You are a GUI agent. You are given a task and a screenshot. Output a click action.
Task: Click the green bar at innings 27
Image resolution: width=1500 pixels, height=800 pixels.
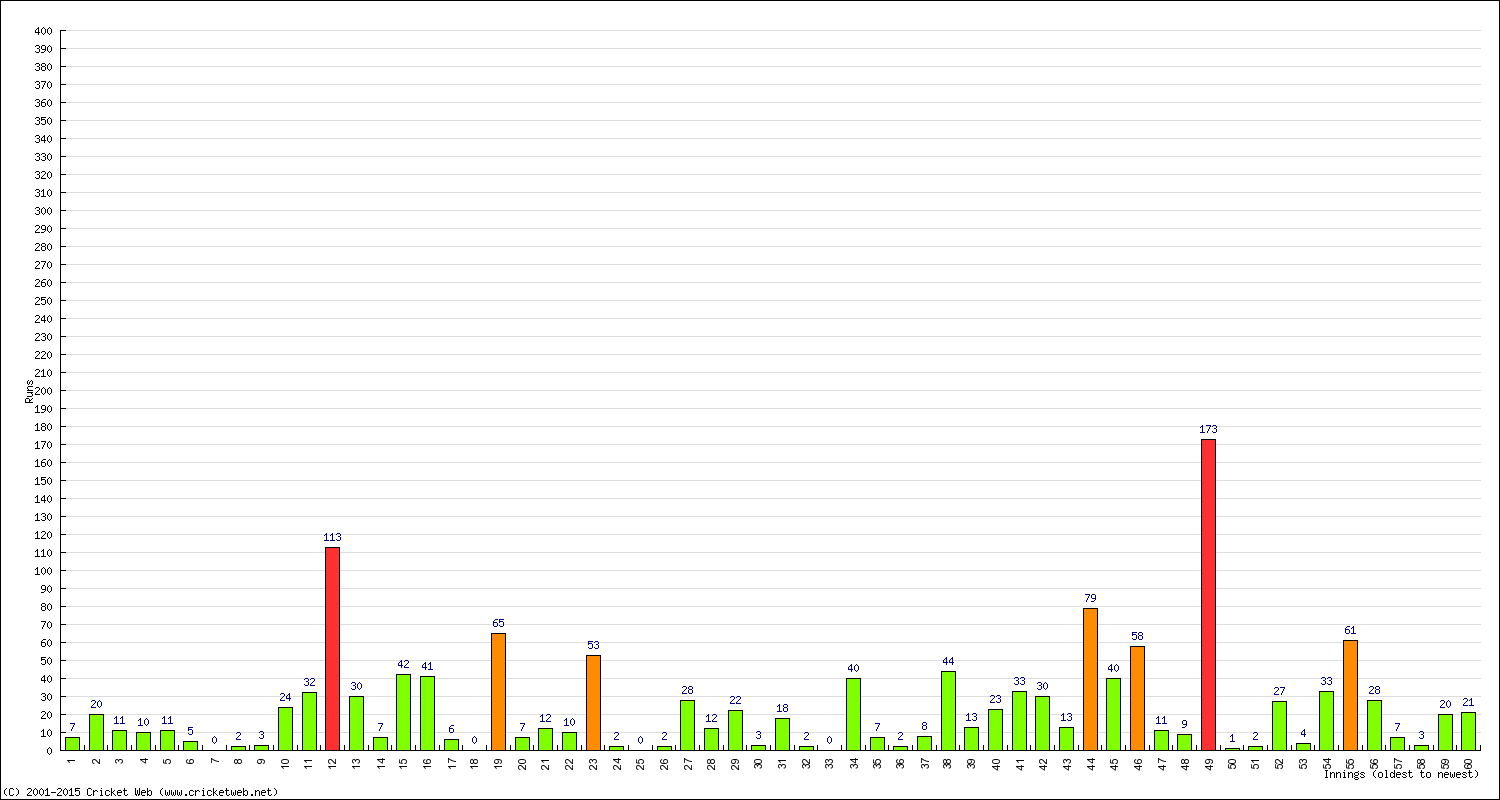click(687, 725)
